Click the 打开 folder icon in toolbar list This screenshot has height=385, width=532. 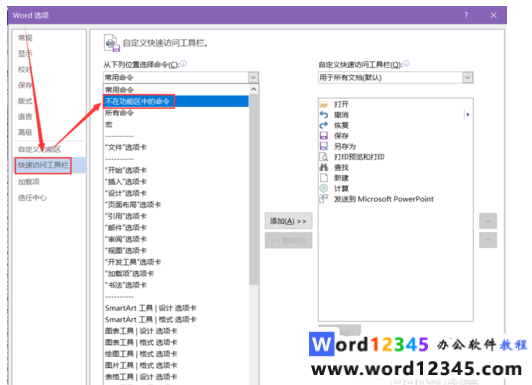[324, 104]
